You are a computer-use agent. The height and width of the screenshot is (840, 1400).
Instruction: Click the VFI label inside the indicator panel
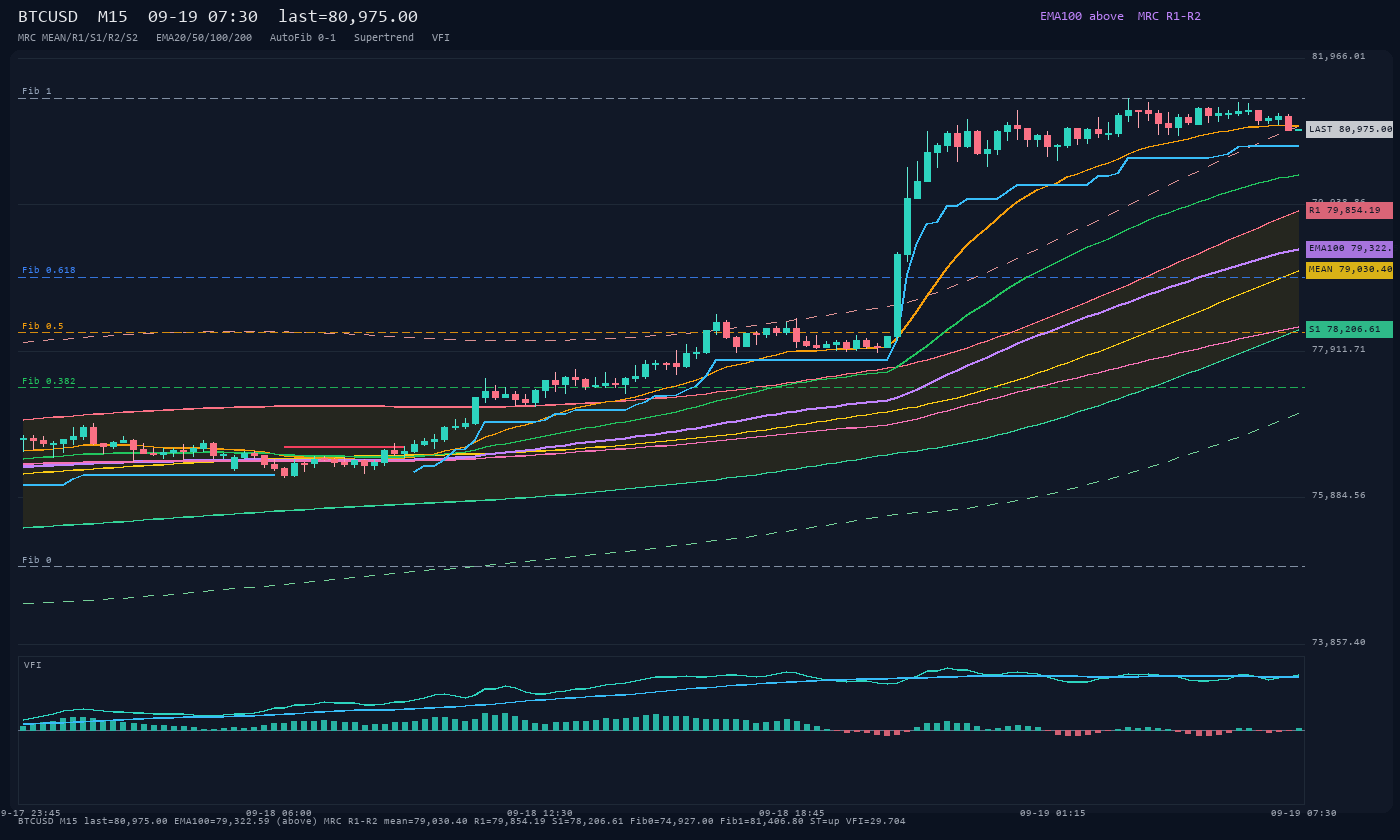click(33, 665)
